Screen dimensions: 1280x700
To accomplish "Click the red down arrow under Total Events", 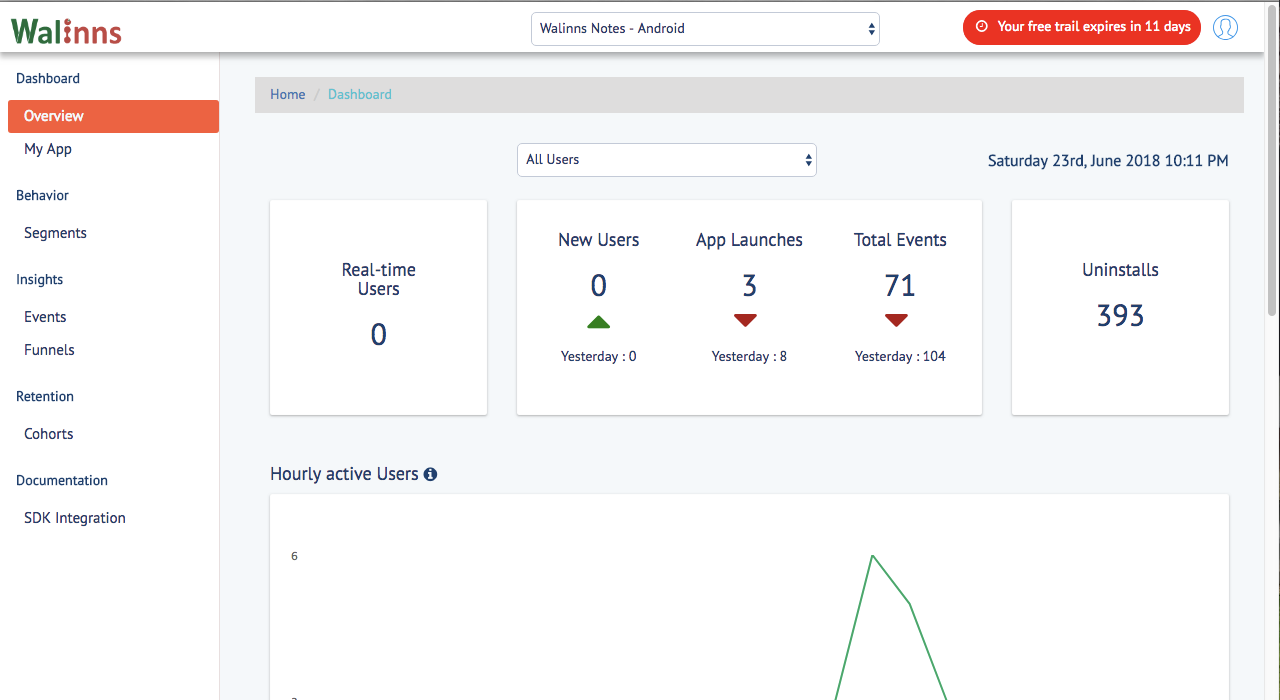I will (x=896, y=320).
